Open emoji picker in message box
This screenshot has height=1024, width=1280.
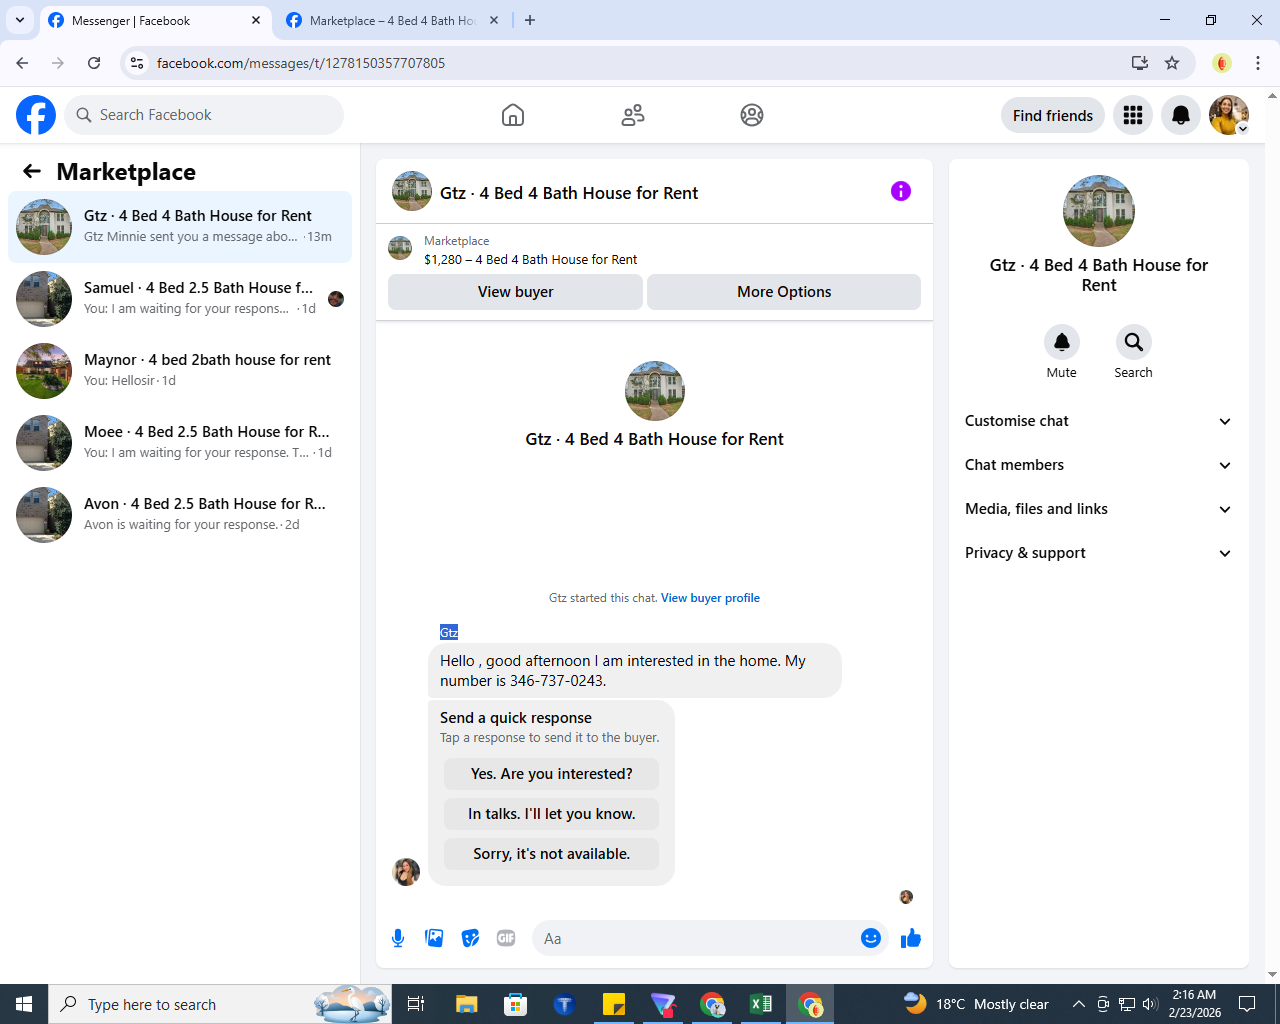[x=871, y=938]
